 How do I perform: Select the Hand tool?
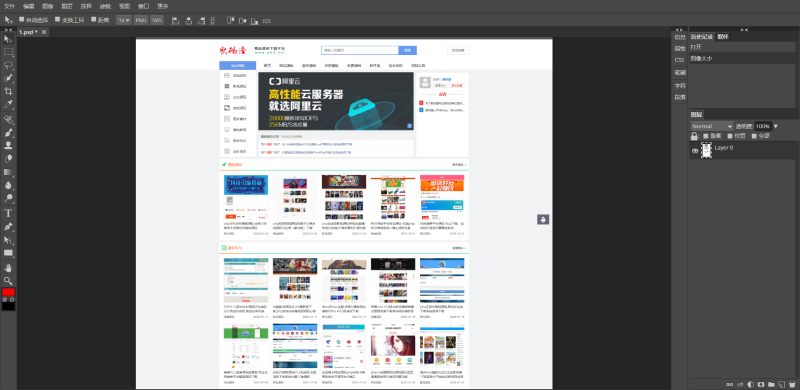pos(8,267)
